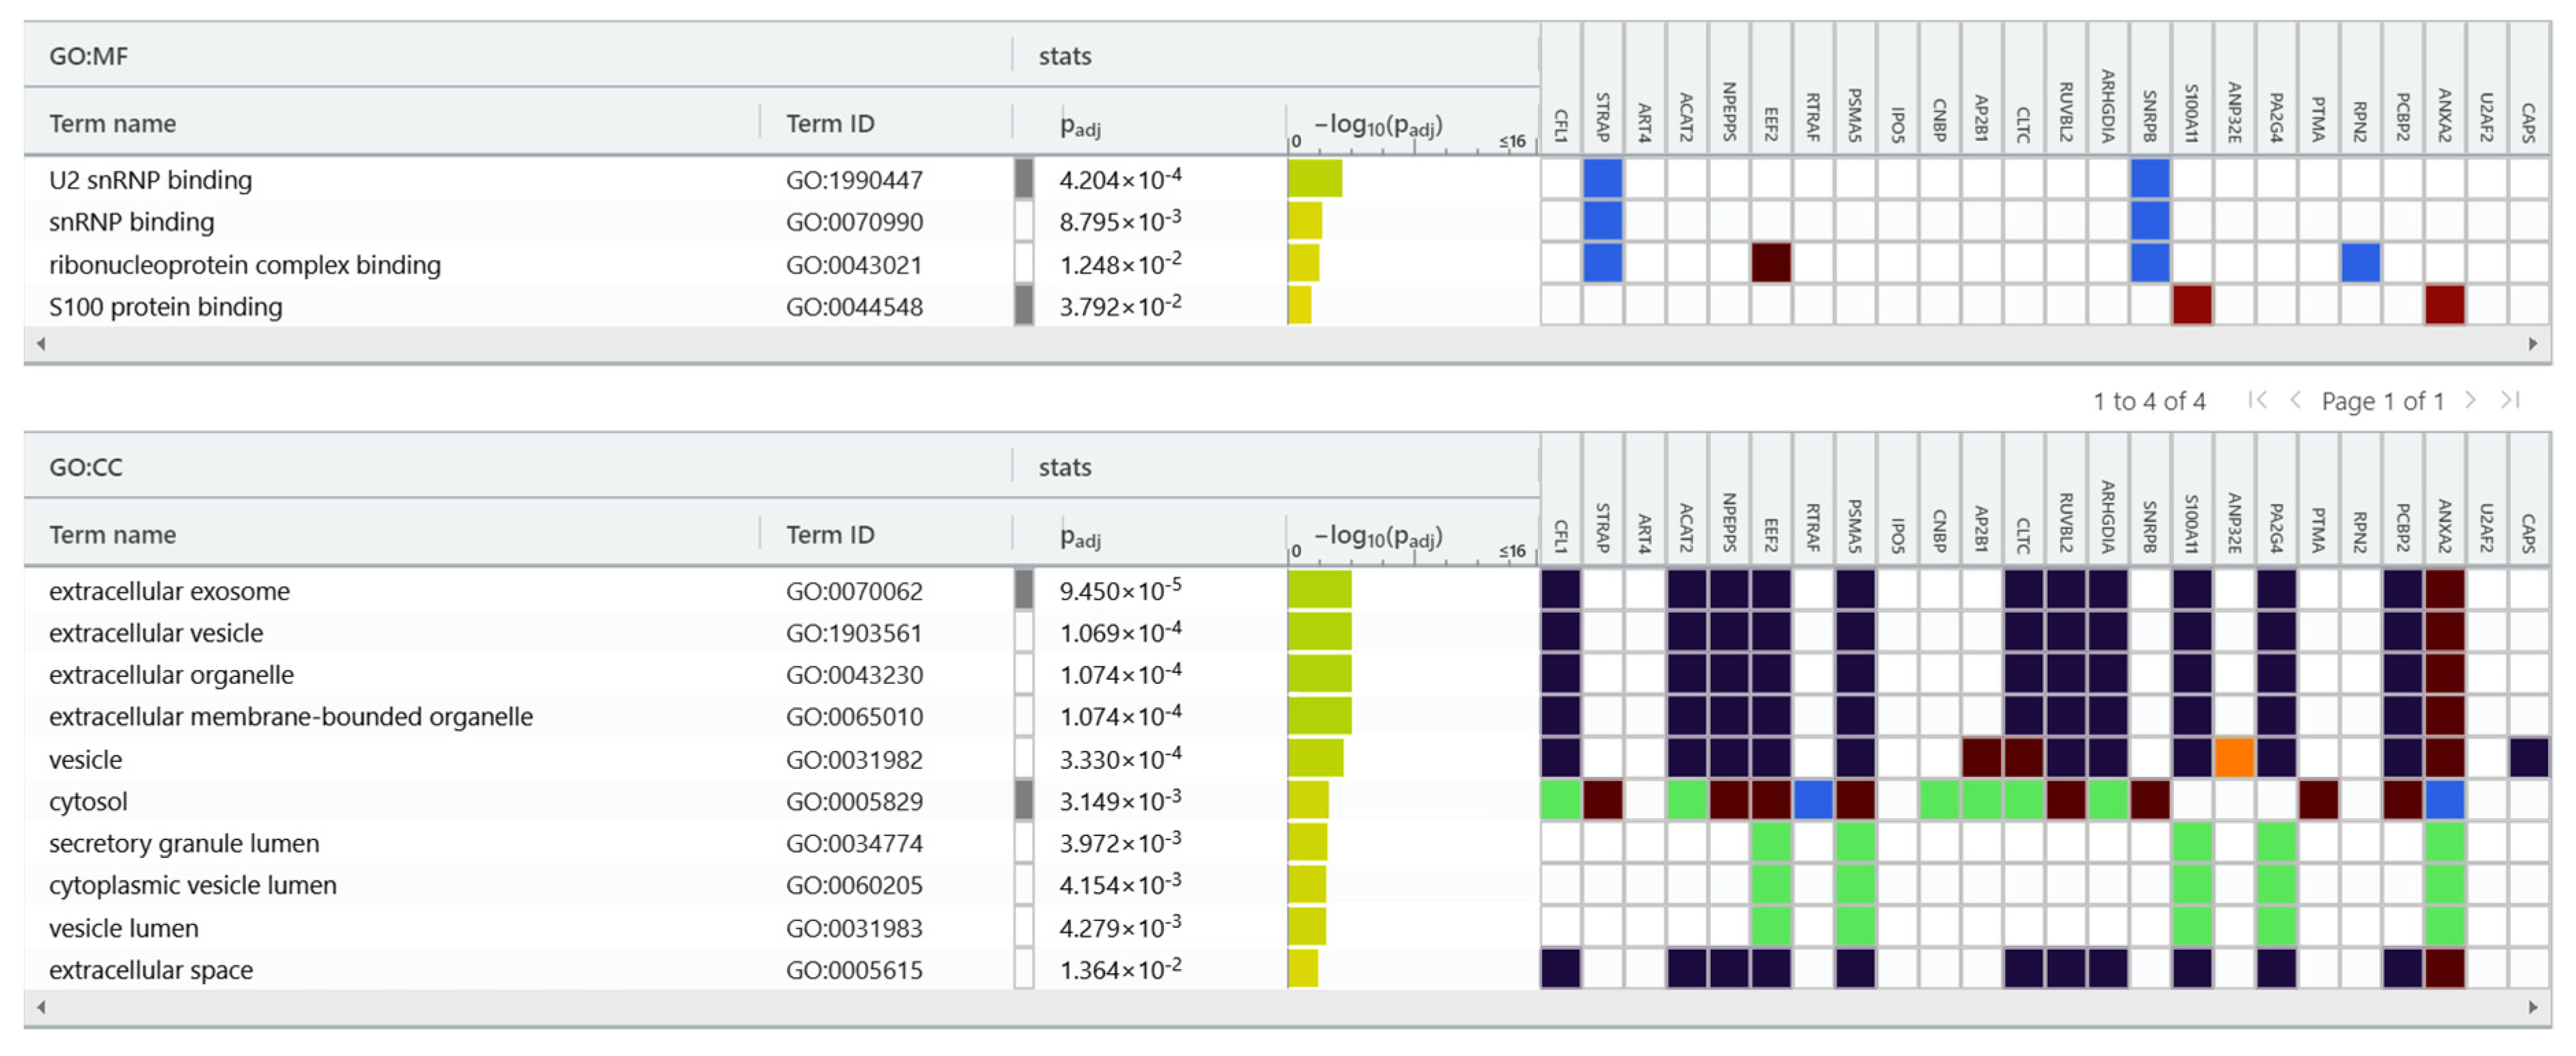Toggle highlight box for cytosol row

1024,801
